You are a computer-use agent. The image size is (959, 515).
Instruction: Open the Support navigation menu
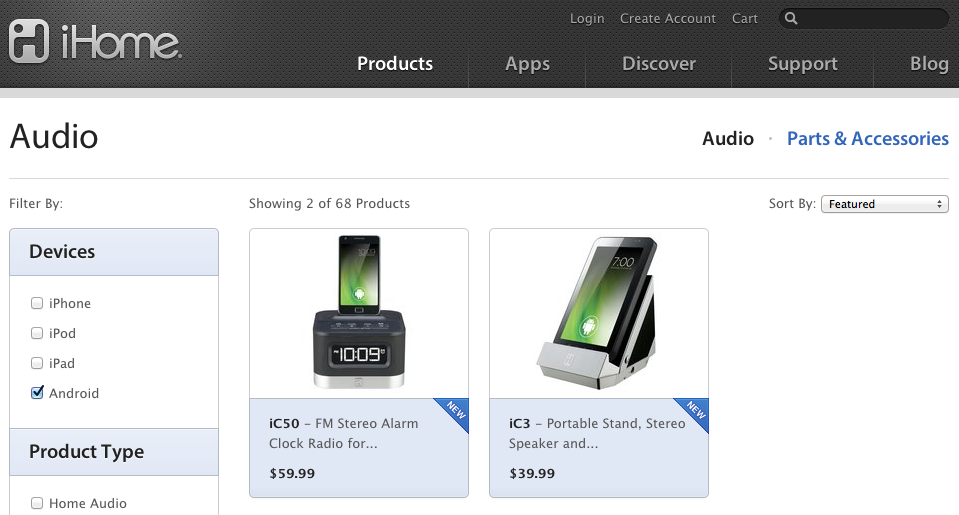pos(802,64)
